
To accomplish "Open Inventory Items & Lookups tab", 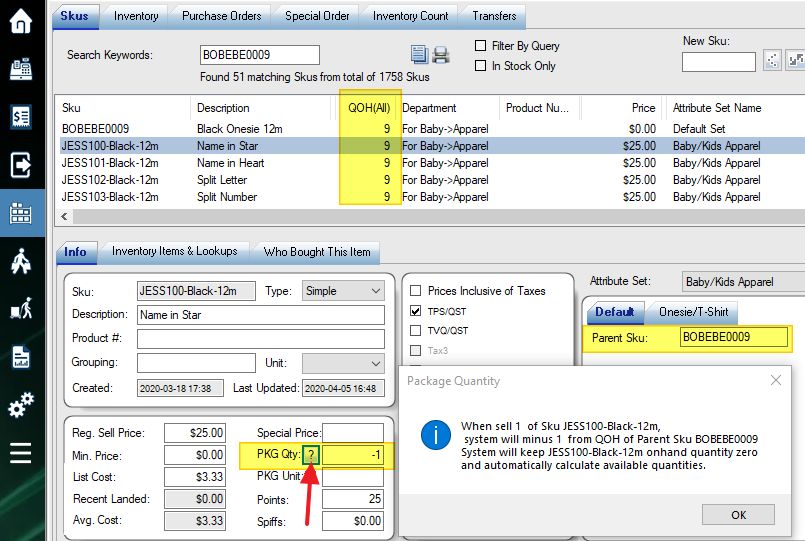I will pos(175,251).
